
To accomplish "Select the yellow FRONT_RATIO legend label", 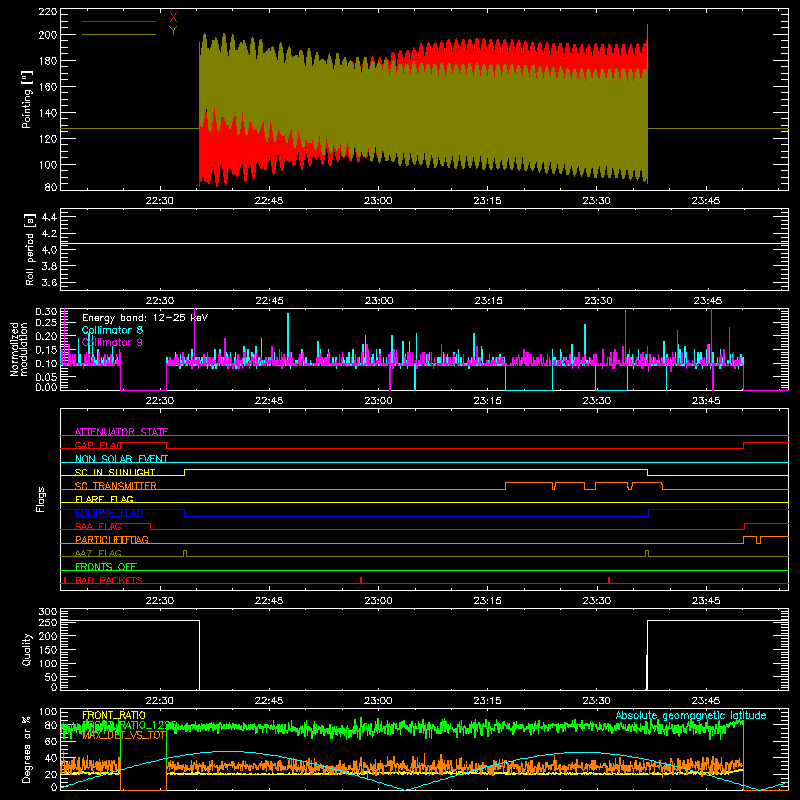I will [114, 715].
